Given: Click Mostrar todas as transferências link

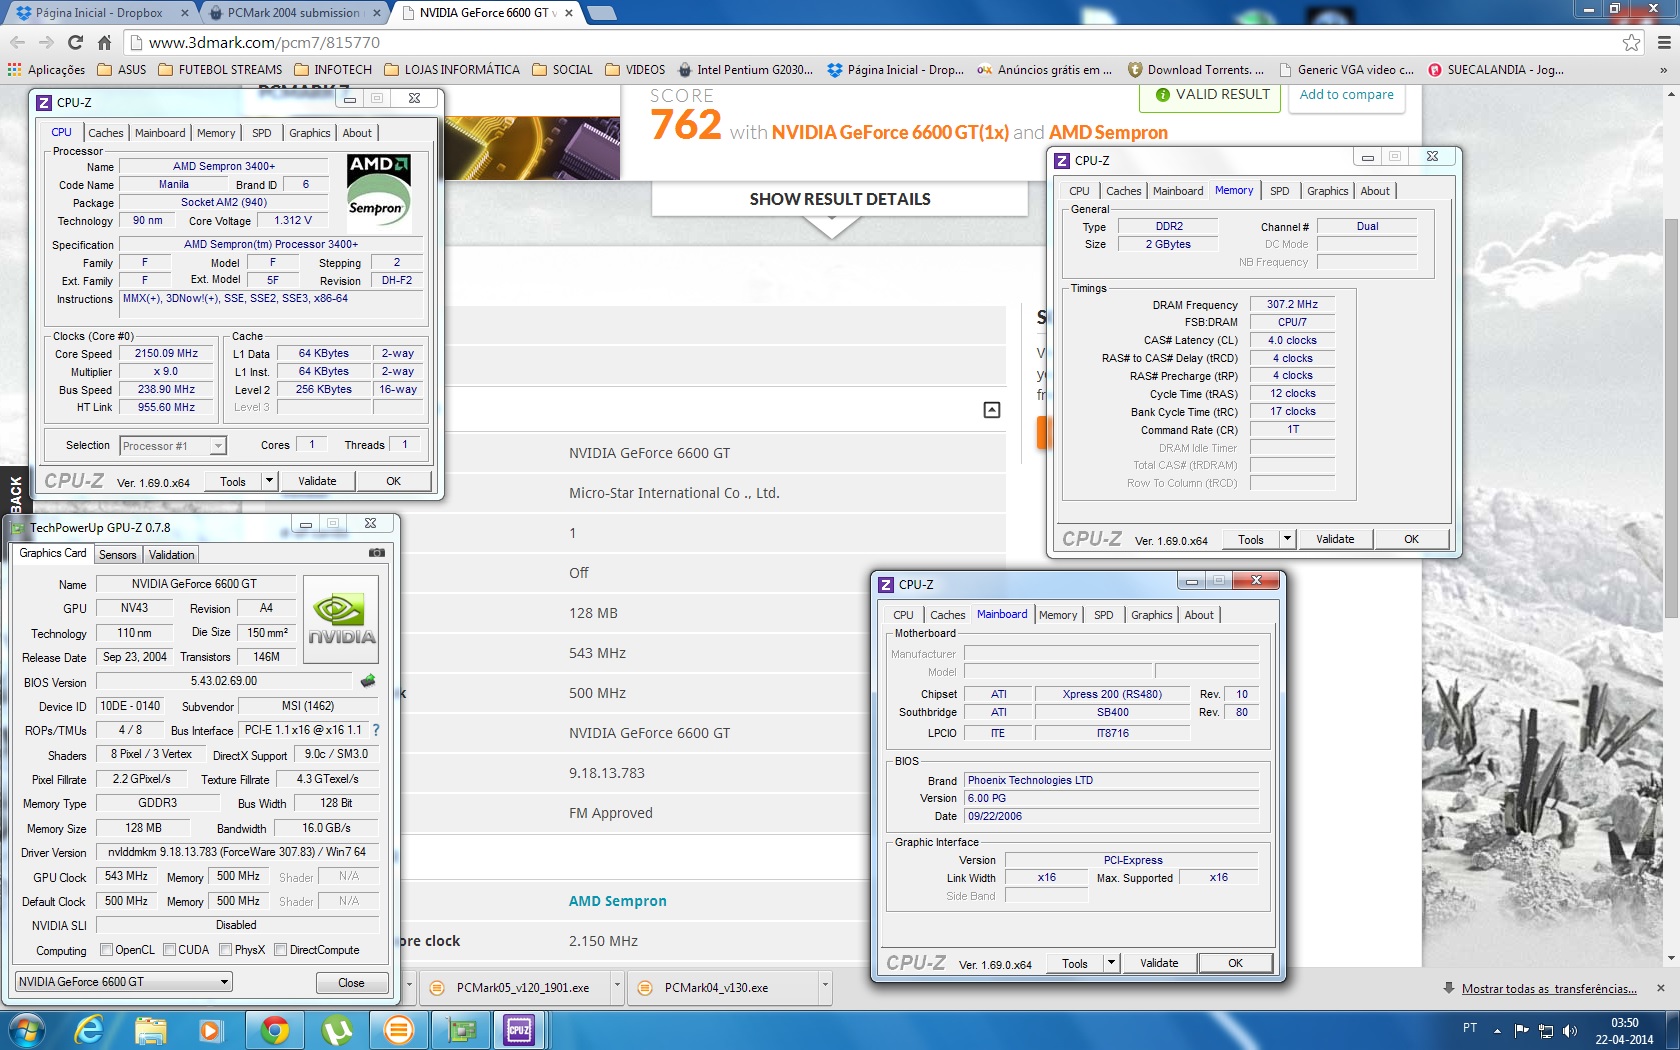Looking at the screenshot, I should coord(1549,988).
